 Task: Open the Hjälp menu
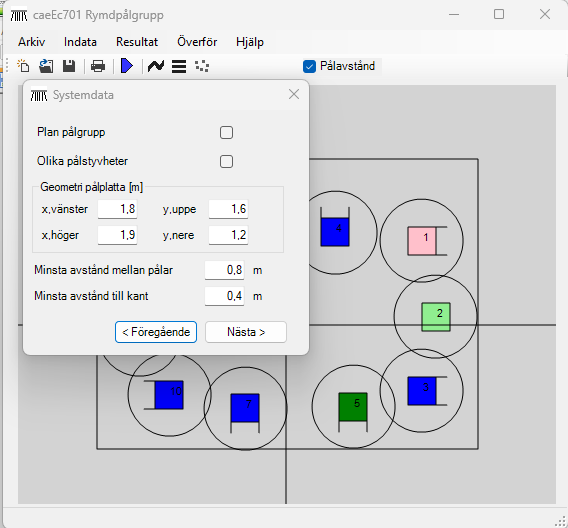point(250,42)
